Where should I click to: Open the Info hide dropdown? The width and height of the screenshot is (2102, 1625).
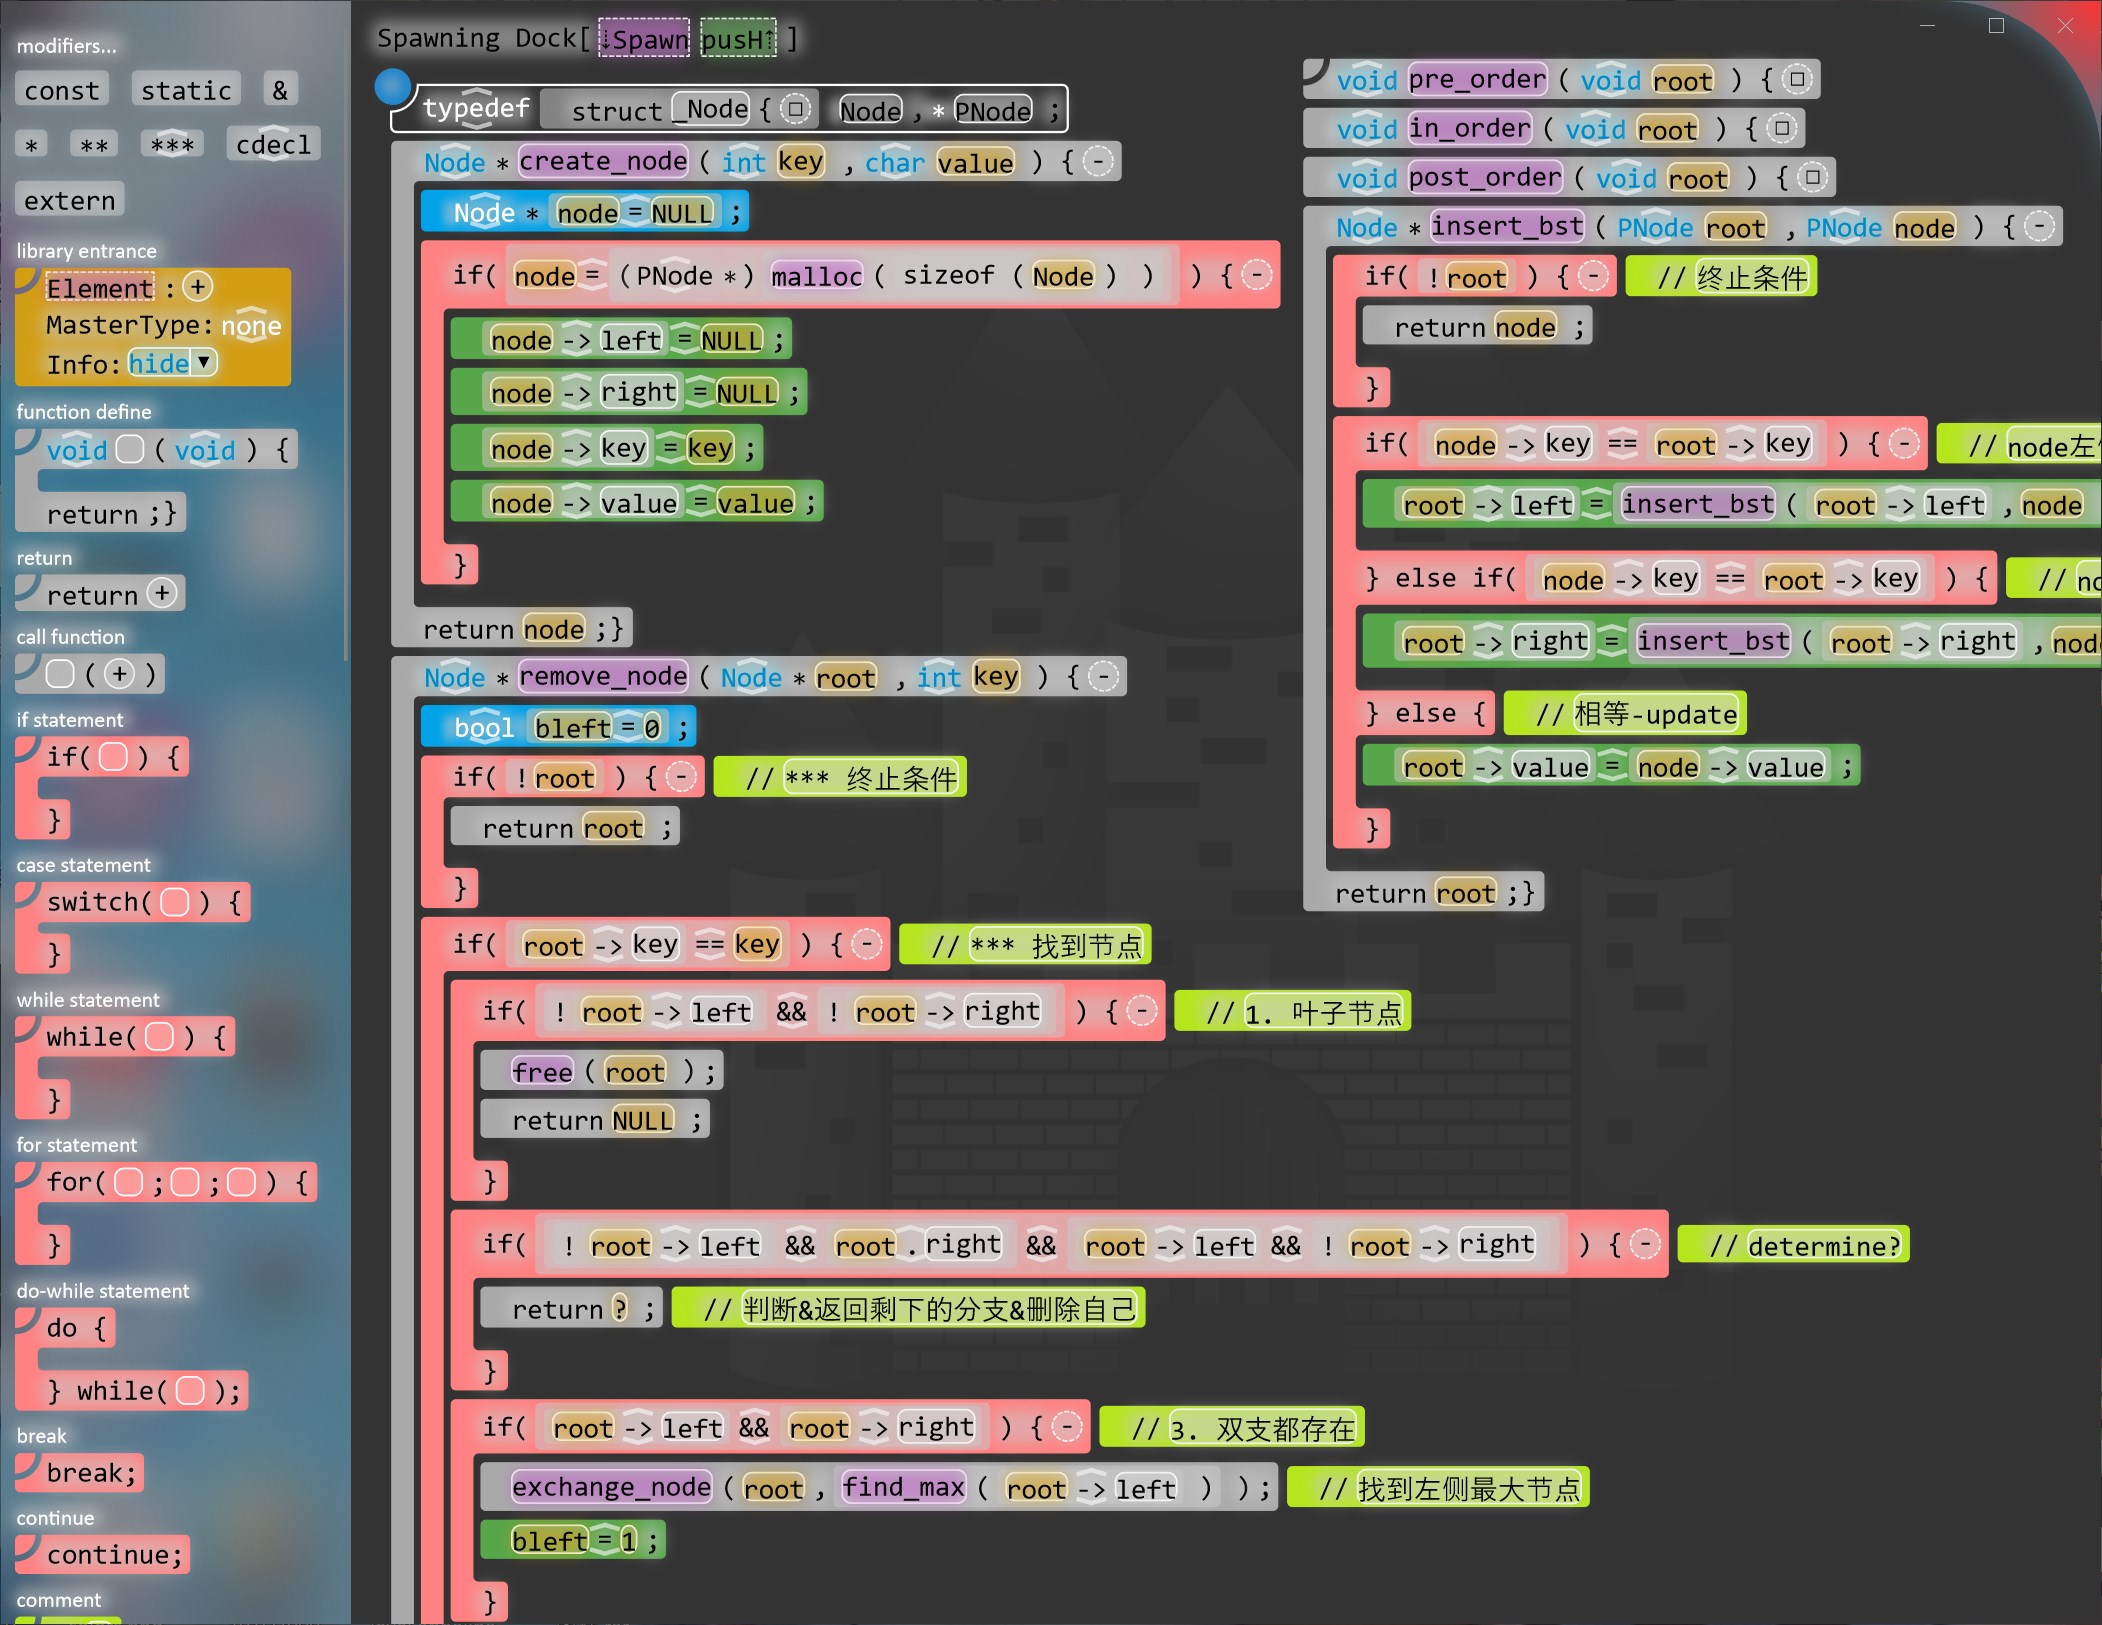203,362
